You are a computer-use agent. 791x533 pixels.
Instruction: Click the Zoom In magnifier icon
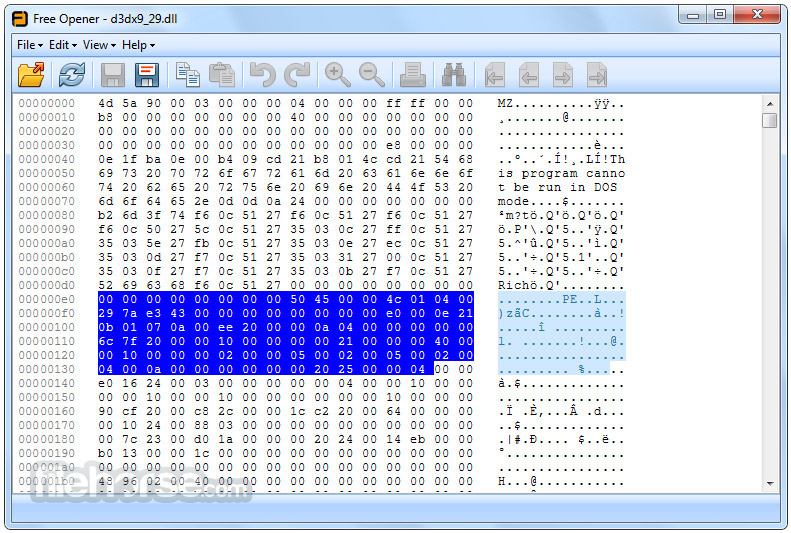337,75
